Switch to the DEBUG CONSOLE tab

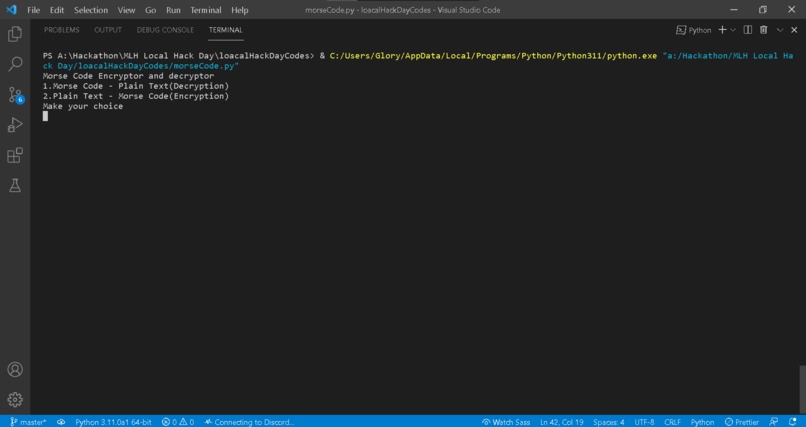pos(166,30)
